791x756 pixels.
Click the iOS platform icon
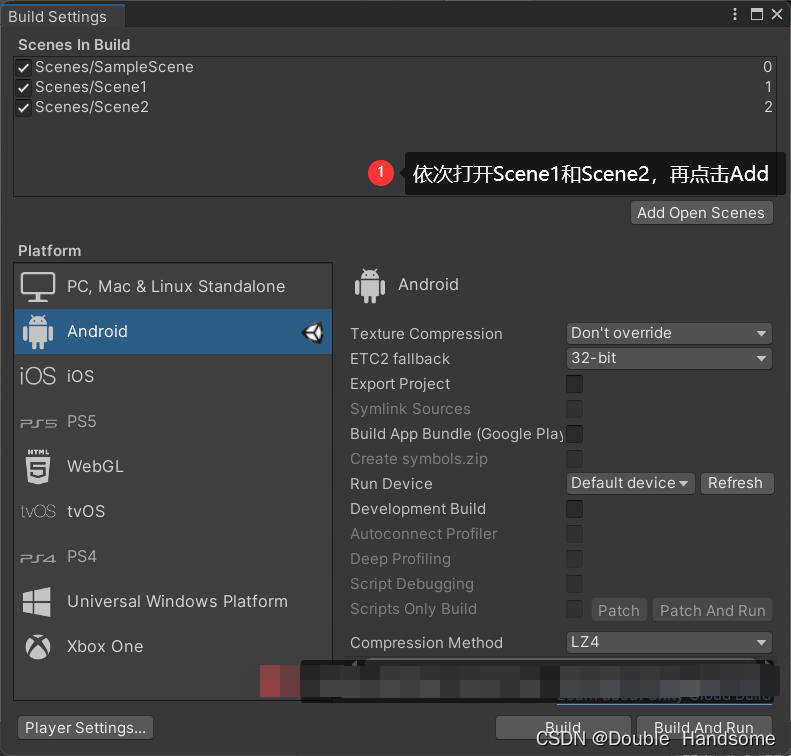tap(37, 376)
